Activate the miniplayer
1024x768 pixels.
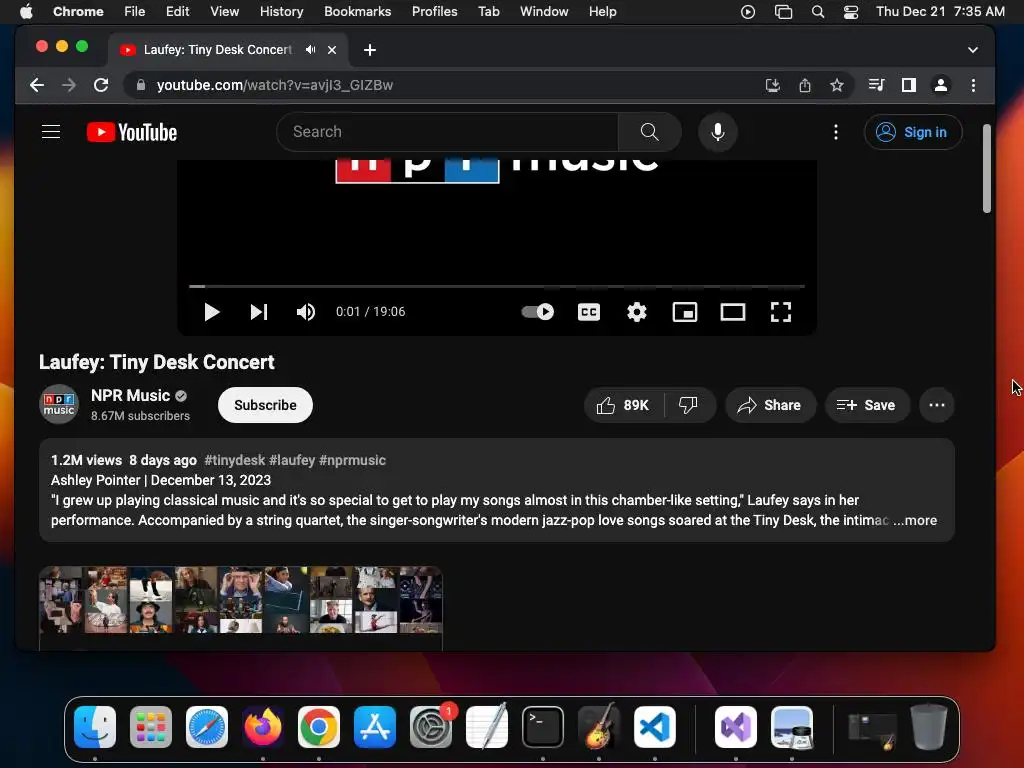(x=684, y=312)
